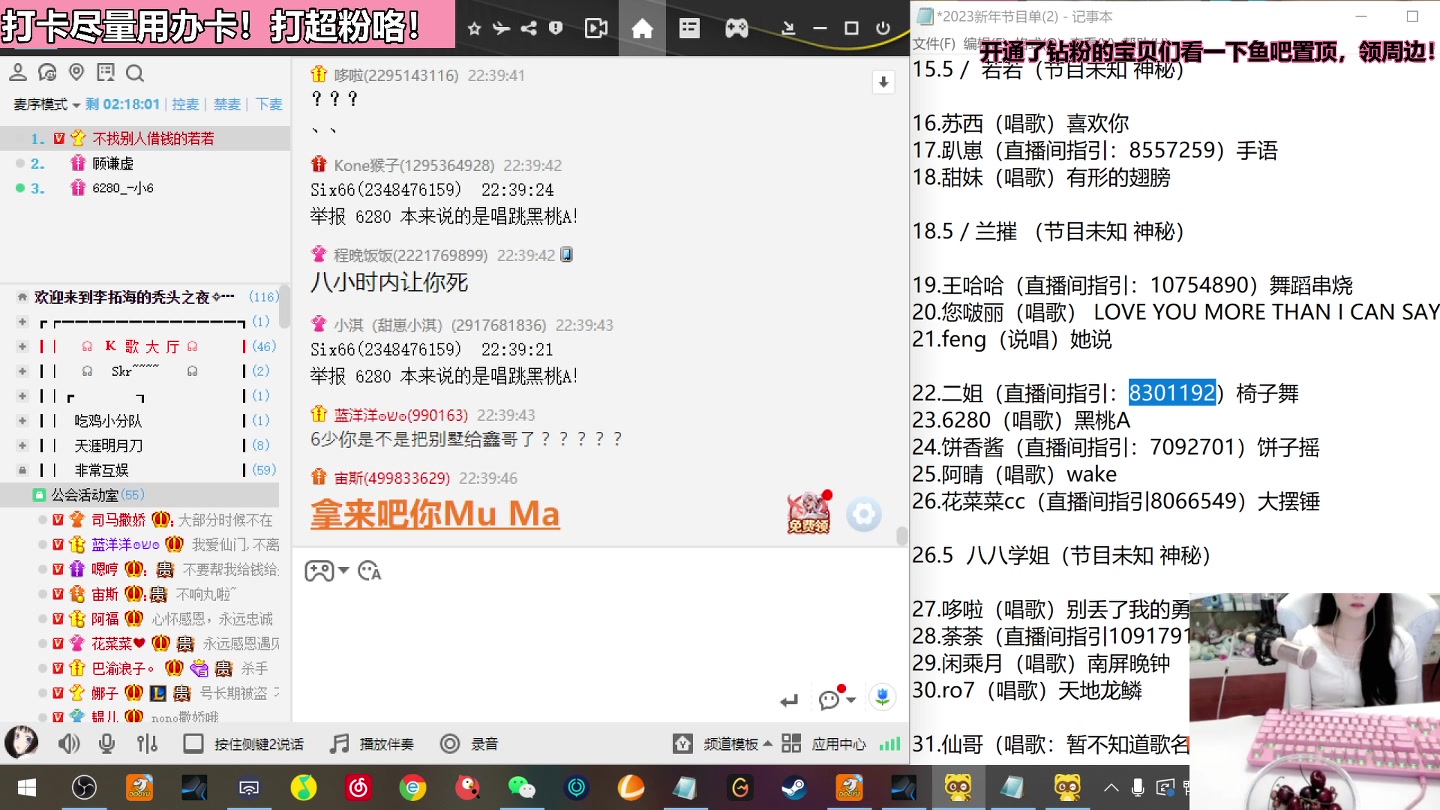Image resolution: width=1440 pixels, height=810 pixels.
Task: Open the 麦序模式 mode dropdown
Action: (x=46, y=103)
